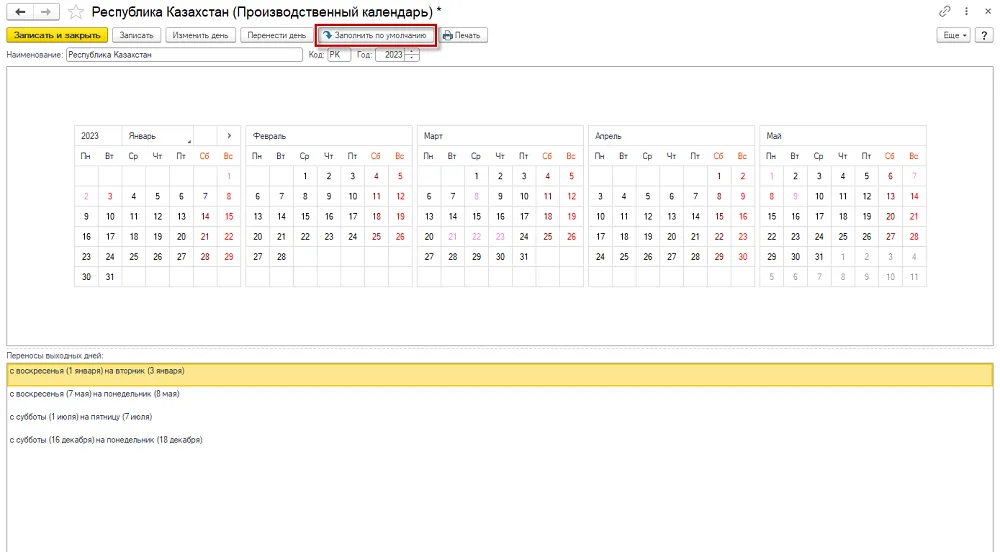This screenshot has height=552, width=1000.
Task: Click the 'Перенести день' button
Action: [x=276, y=35]
